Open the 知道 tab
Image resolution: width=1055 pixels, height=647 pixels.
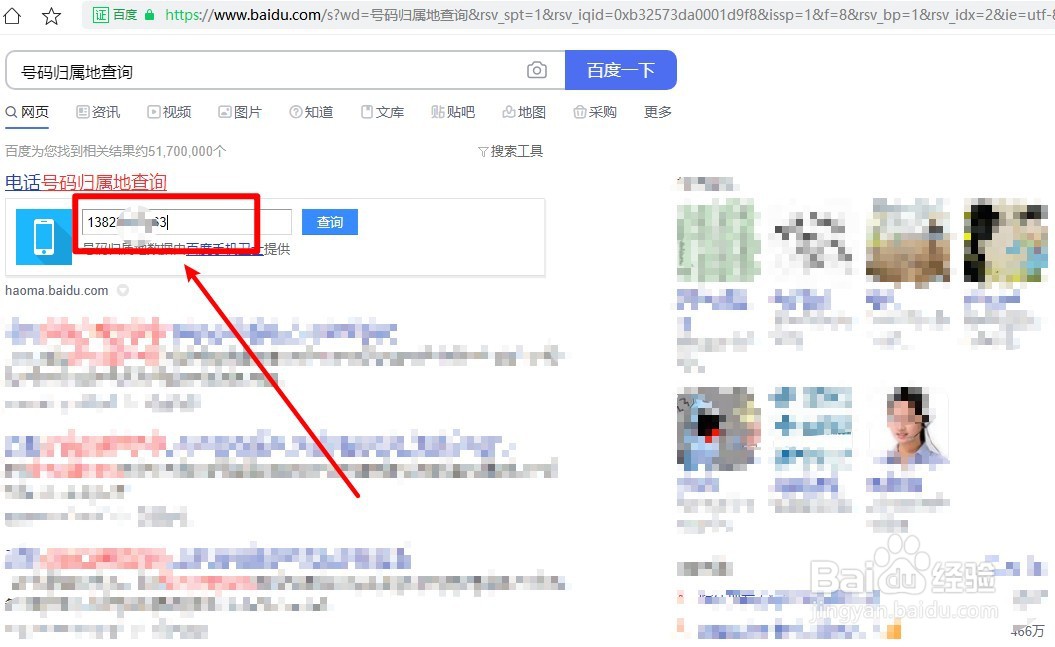point(312,112)
